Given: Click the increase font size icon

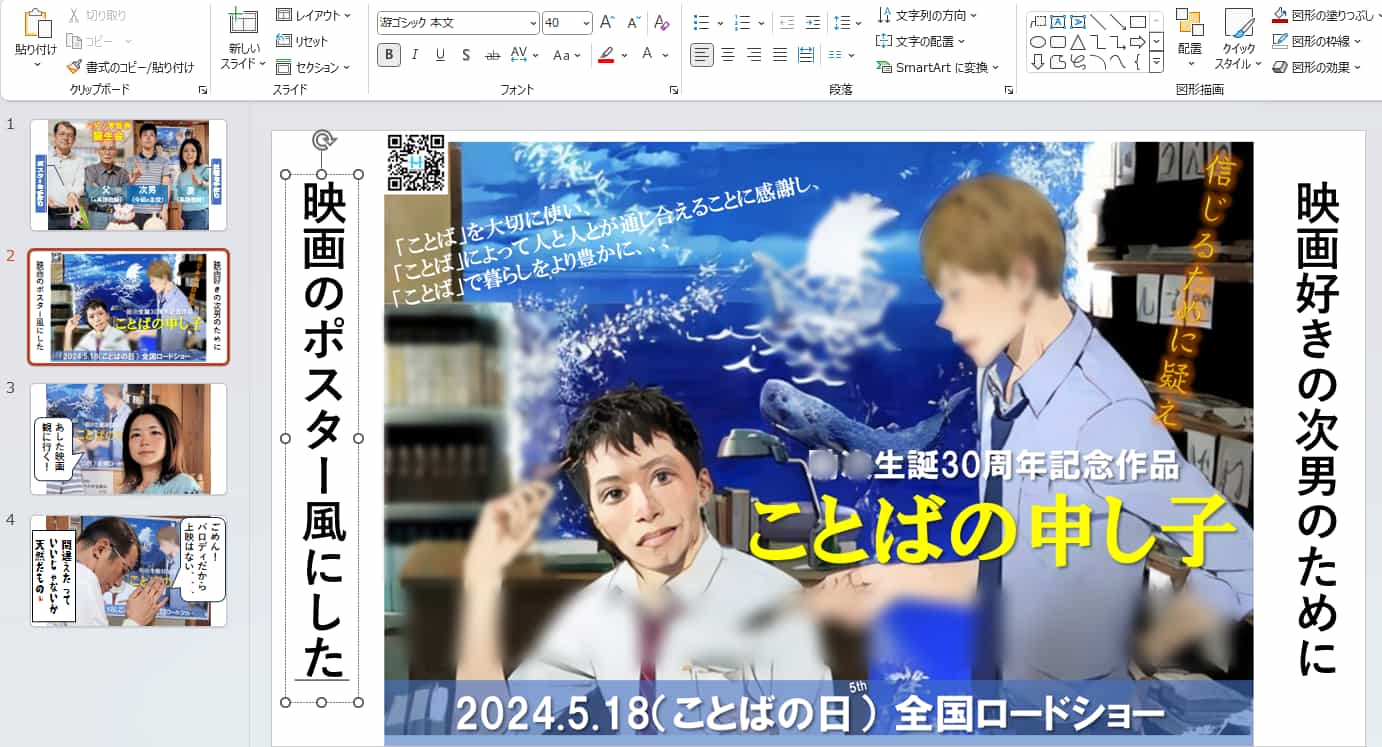Looking at the screenshot, I should pyautogui.click(x=607, y=22).
